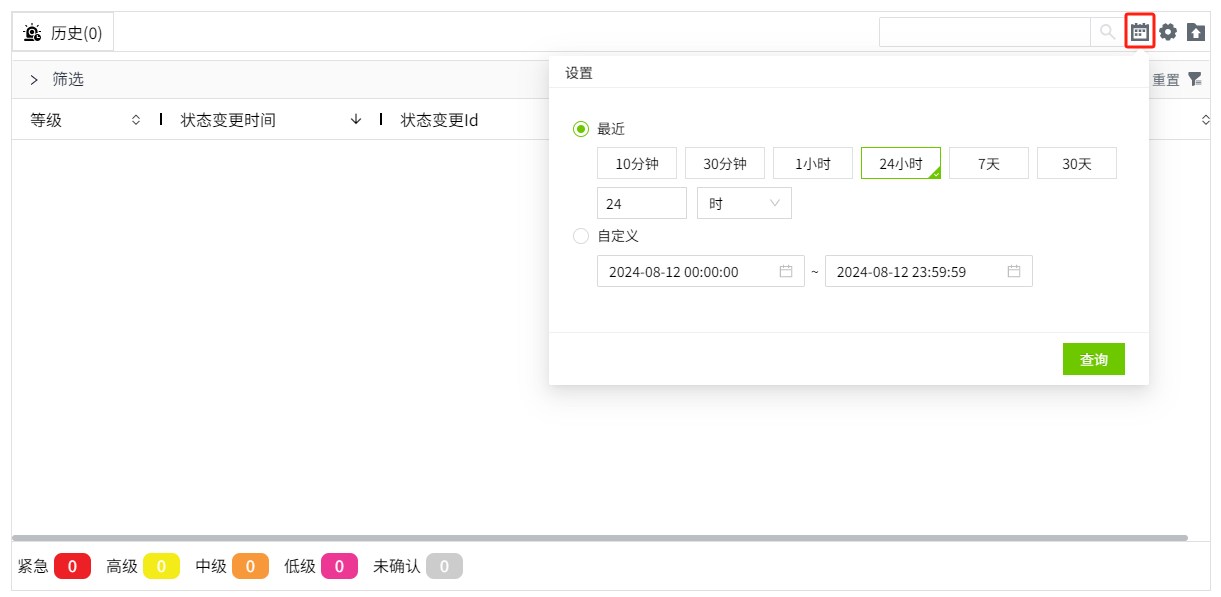Viewport: 1221px width, 597px height.
Task: Select the 最近 radio button
Action: (x=581, y=129)
